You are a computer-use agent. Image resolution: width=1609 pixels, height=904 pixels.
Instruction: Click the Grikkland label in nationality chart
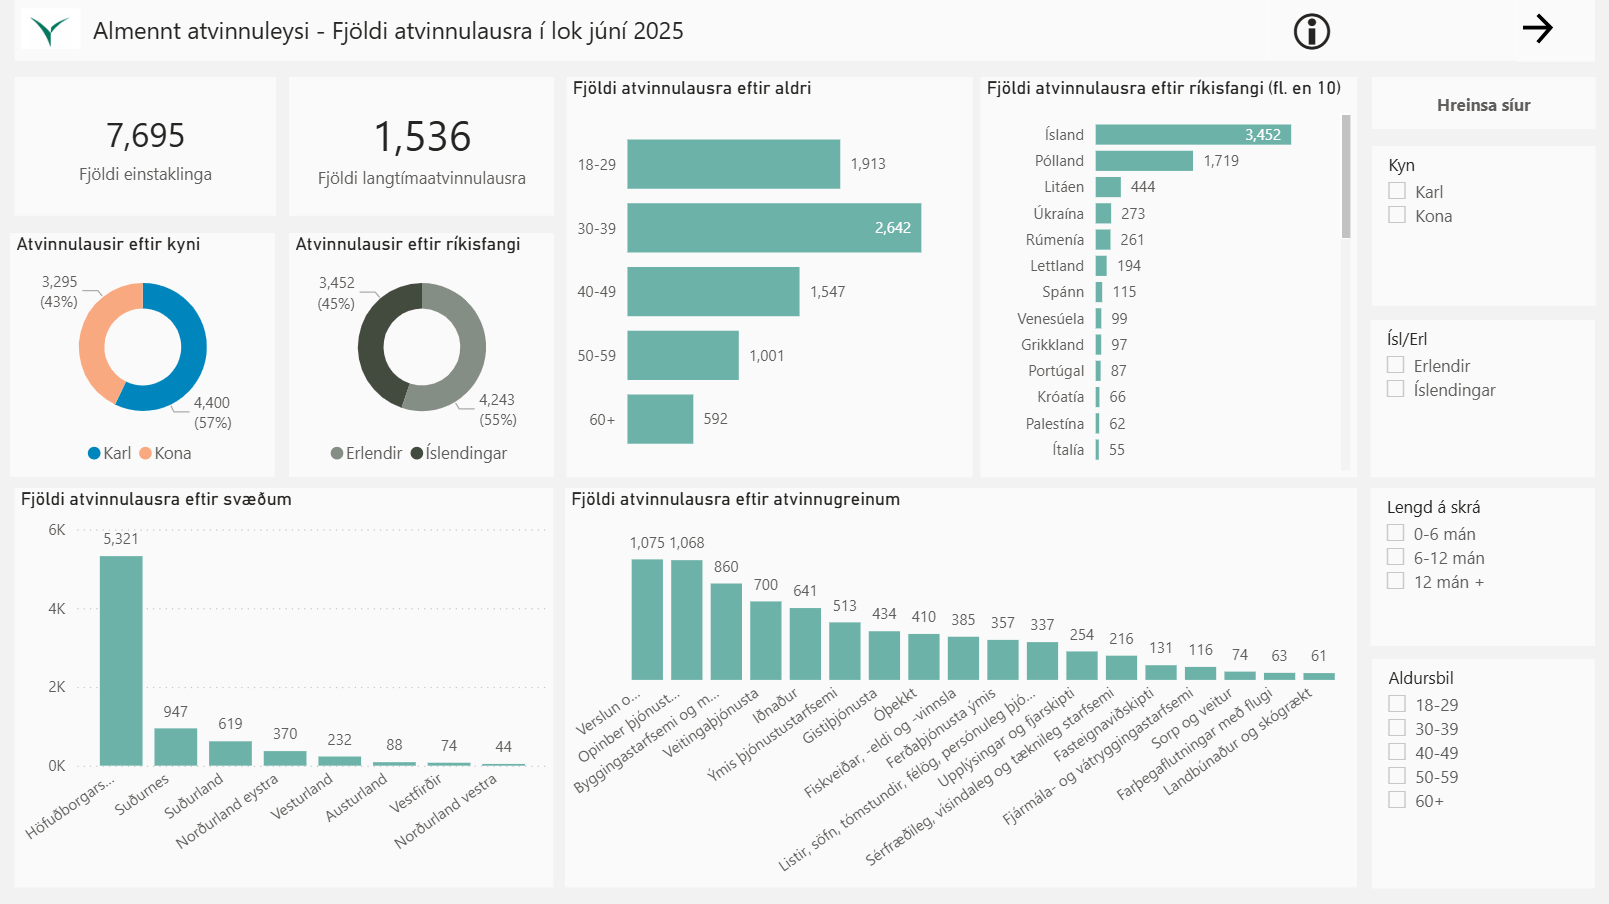tap(1052, 344)
